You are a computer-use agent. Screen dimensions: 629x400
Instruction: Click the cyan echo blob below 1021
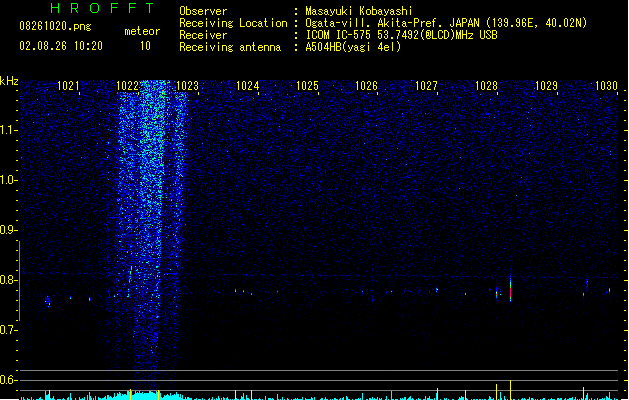pyautogui.click(x=48, y=301)
